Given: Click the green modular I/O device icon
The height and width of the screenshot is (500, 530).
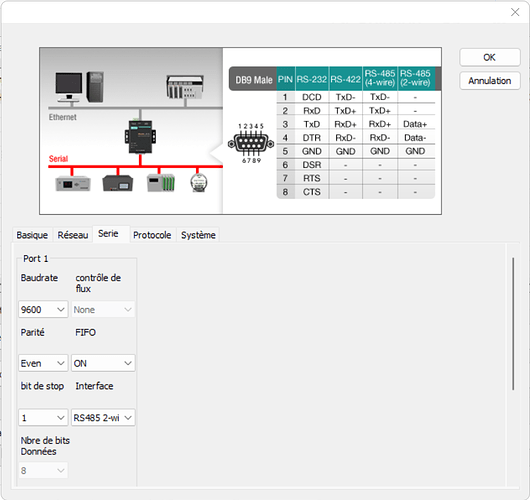Looking at the screenshot, I should (161, 183).
